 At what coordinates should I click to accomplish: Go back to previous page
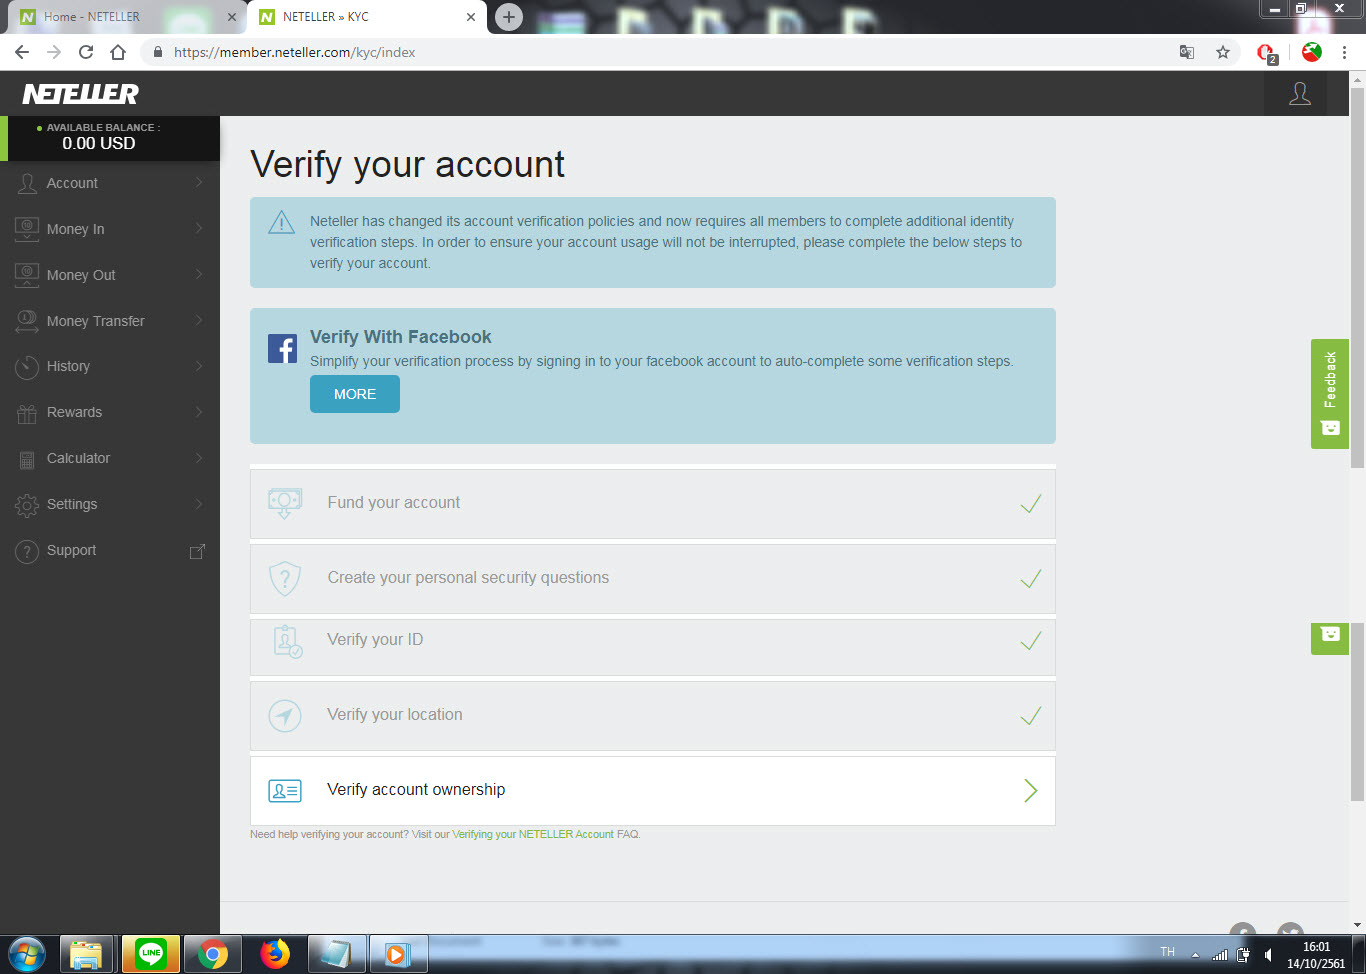pyautogui.click(x=22, y=52)
